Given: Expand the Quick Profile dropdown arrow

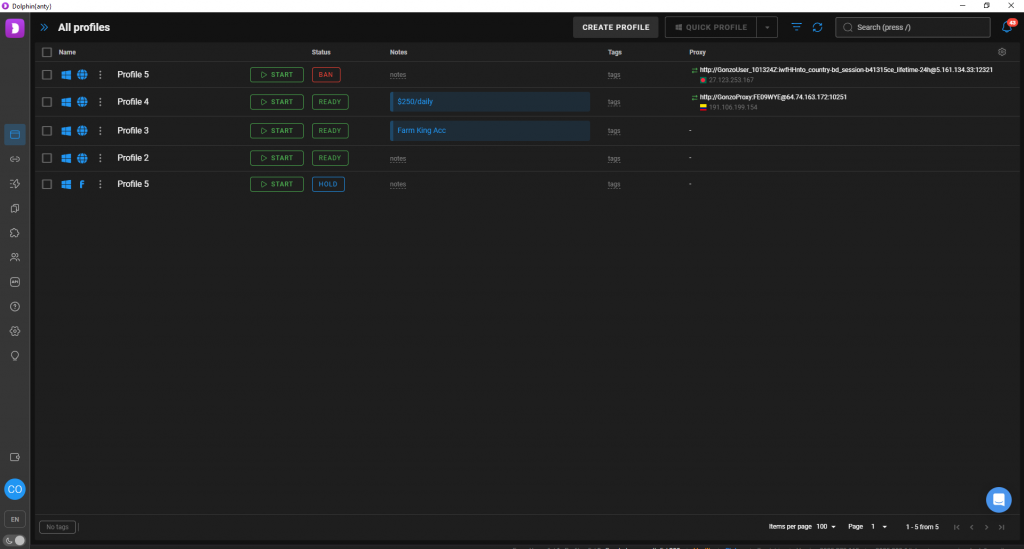Looking at the screenshot, I should click(767, 28).
